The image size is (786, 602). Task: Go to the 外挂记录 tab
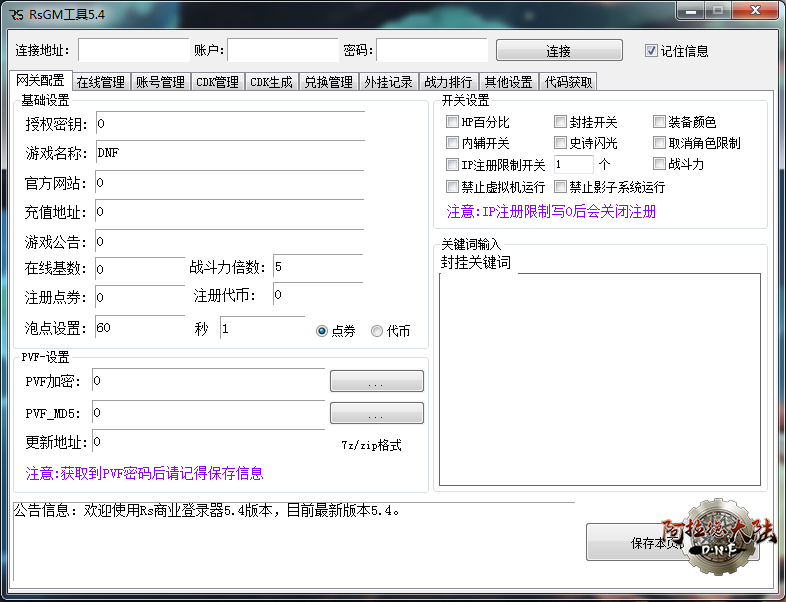click(388, 82)
